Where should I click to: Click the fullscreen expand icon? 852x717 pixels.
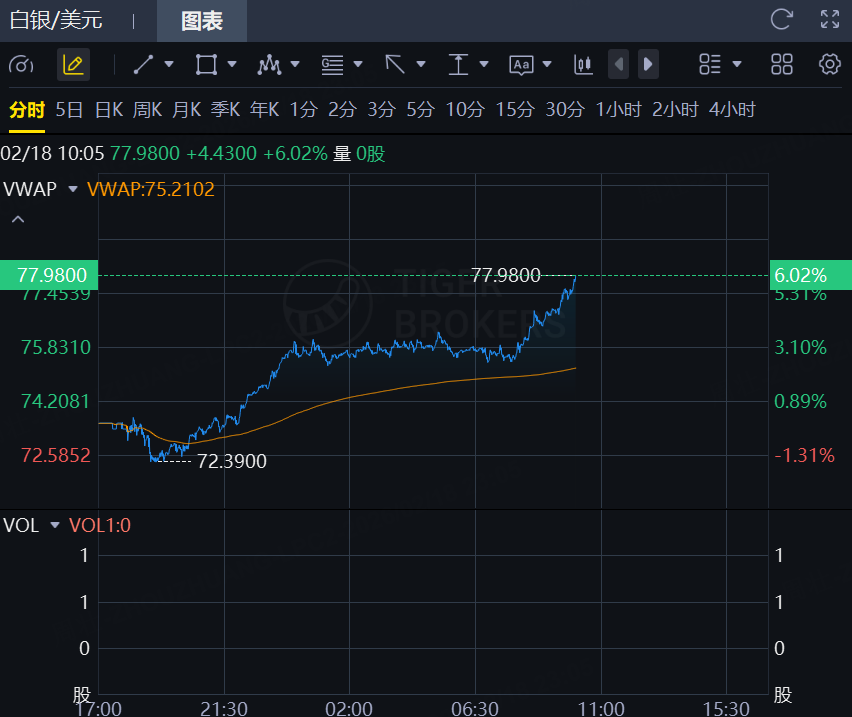click(x=829, y=19)
